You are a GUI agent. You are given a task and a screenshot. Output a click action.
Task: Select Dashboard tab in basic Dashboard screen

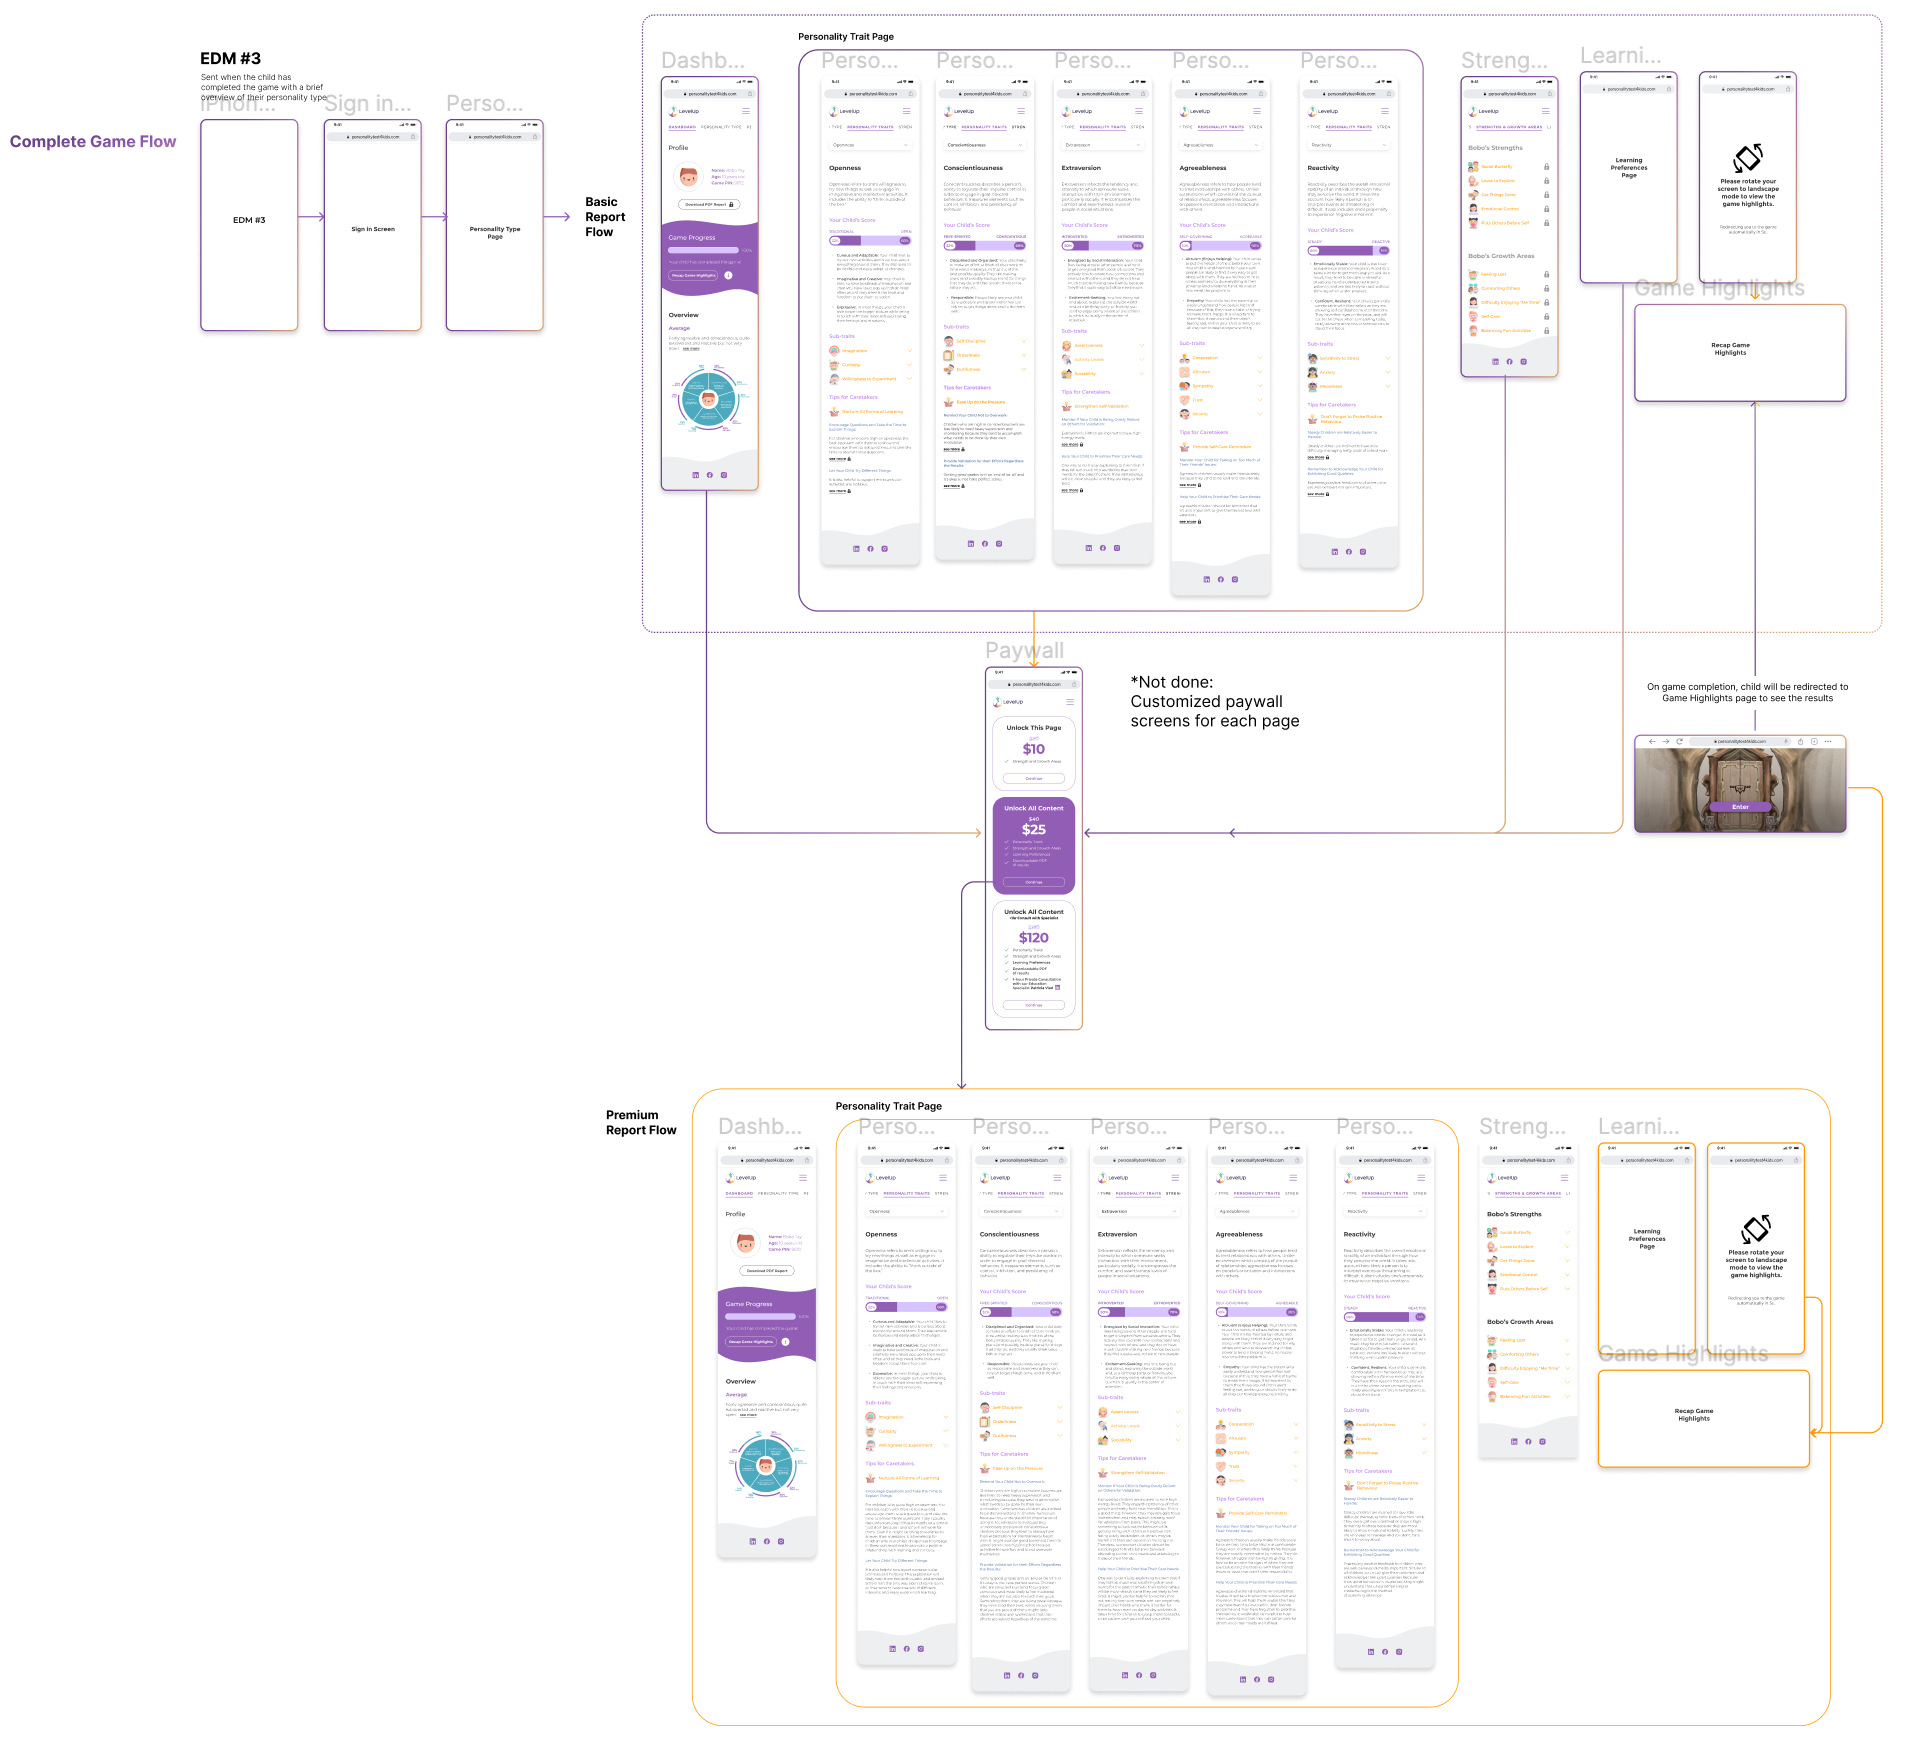(x=682, y=127)
